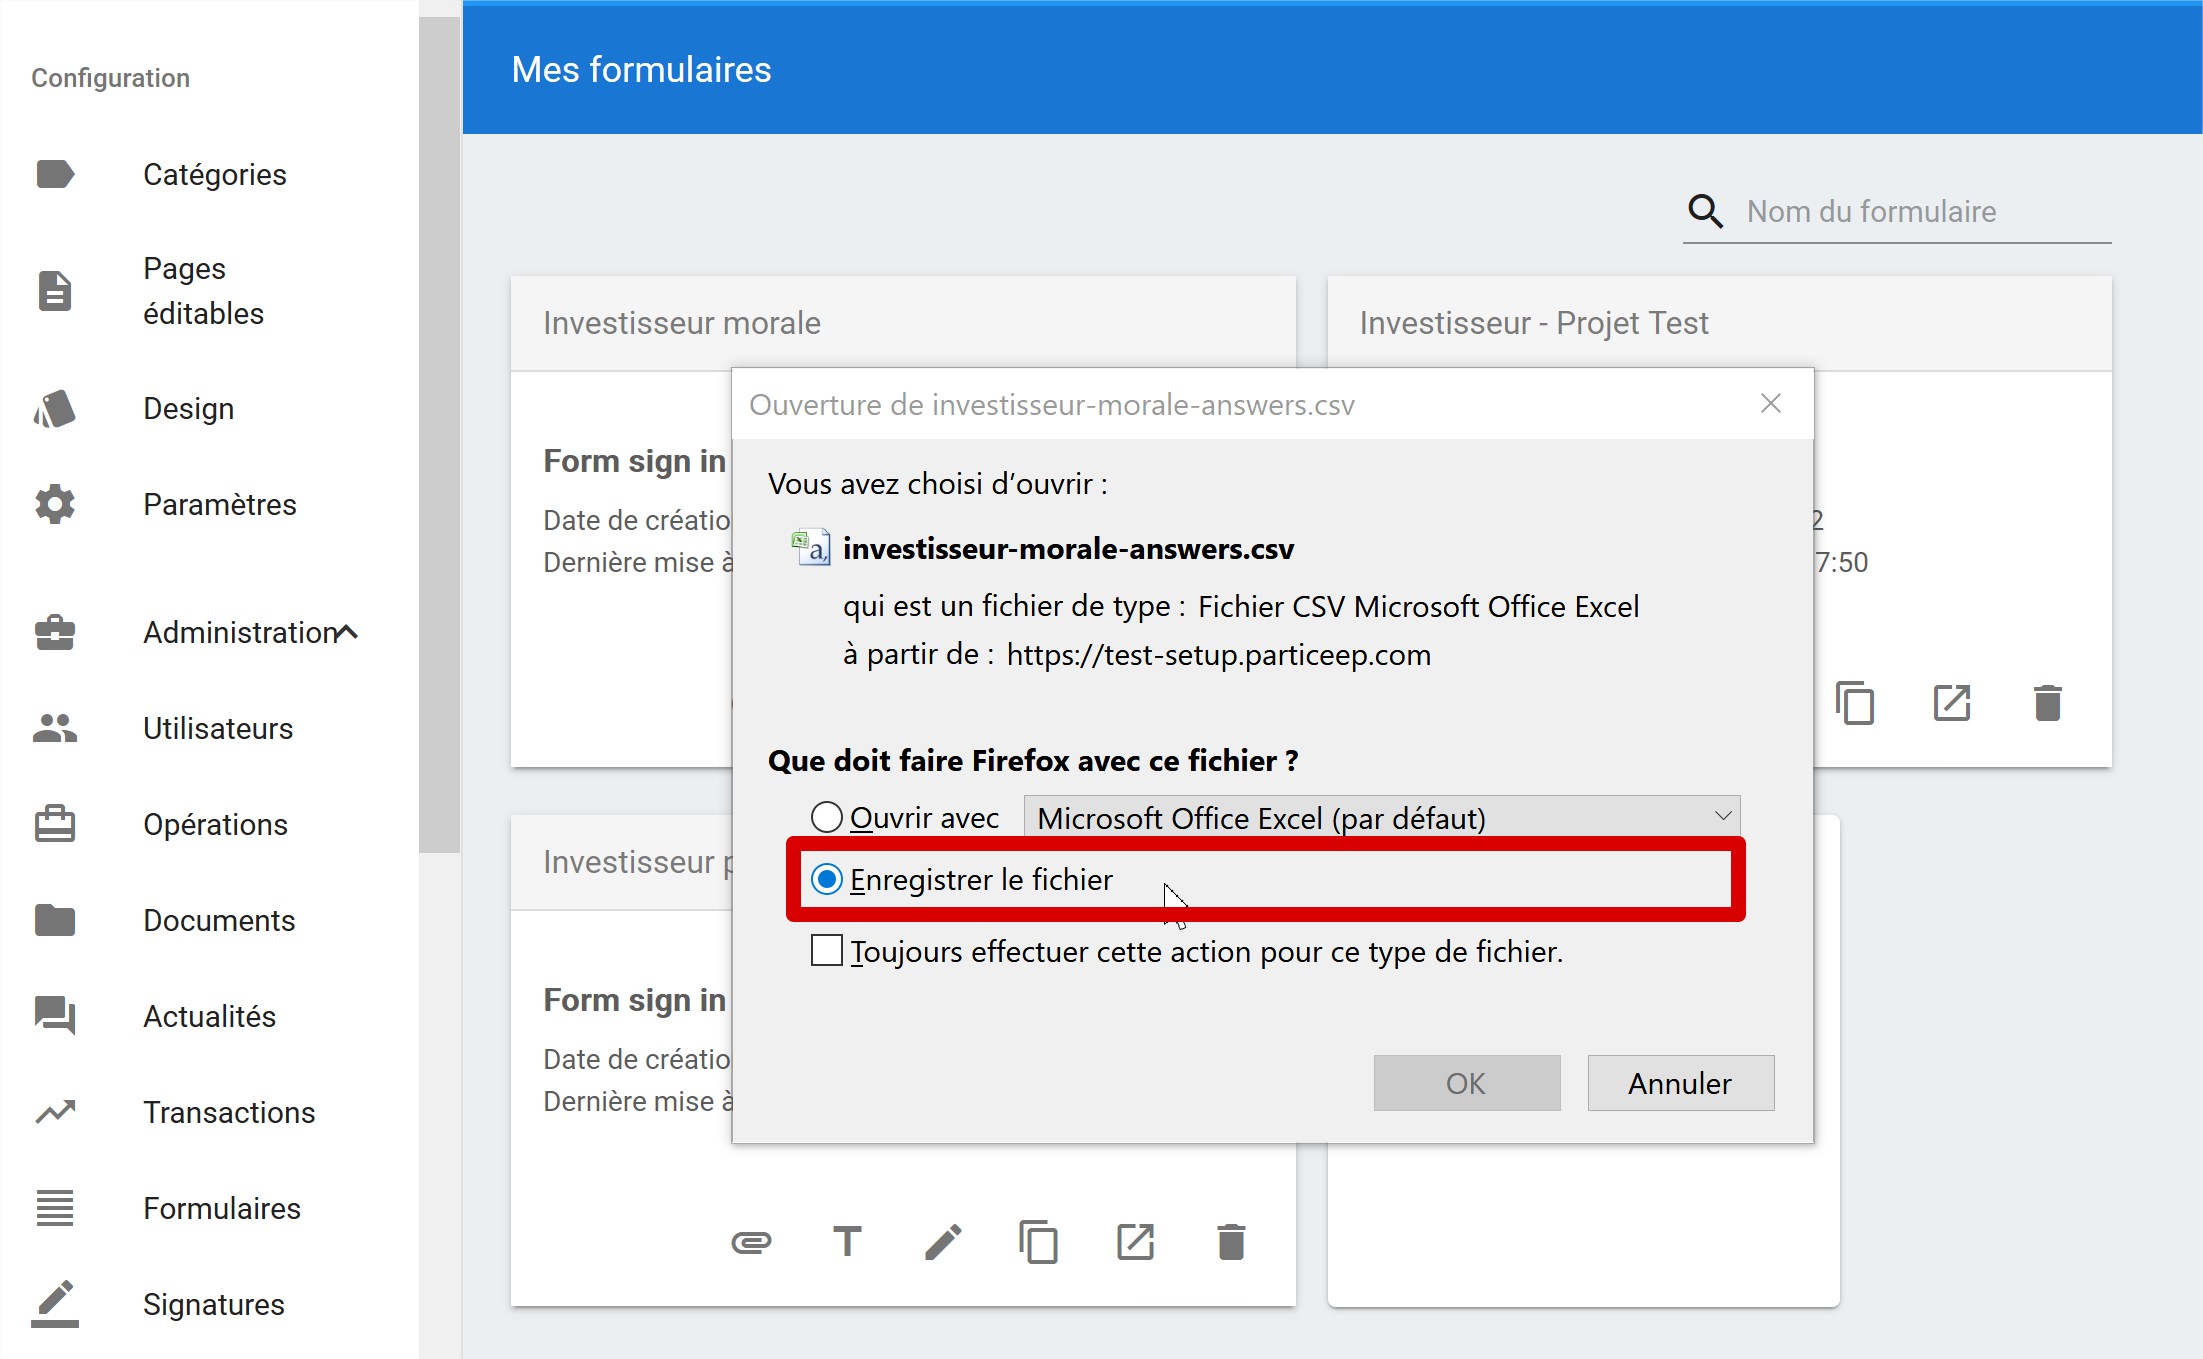Click the Formulaires lines icon

tap(55, 1208)
